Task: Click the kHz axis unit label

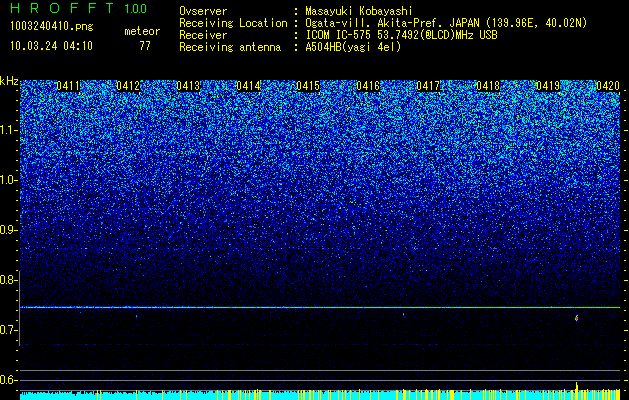Action: click(9, 81)
